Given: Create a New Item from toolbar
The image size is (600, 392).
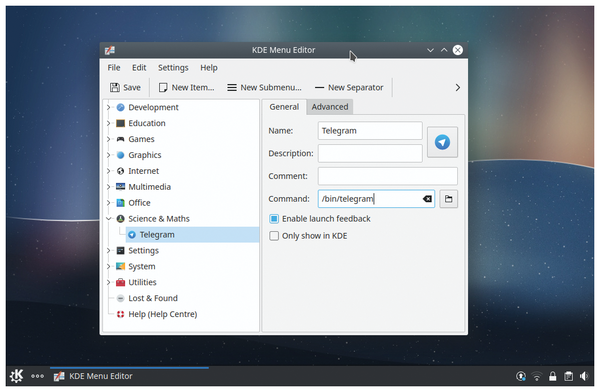Looking at the screenshot, I should 186,87.
